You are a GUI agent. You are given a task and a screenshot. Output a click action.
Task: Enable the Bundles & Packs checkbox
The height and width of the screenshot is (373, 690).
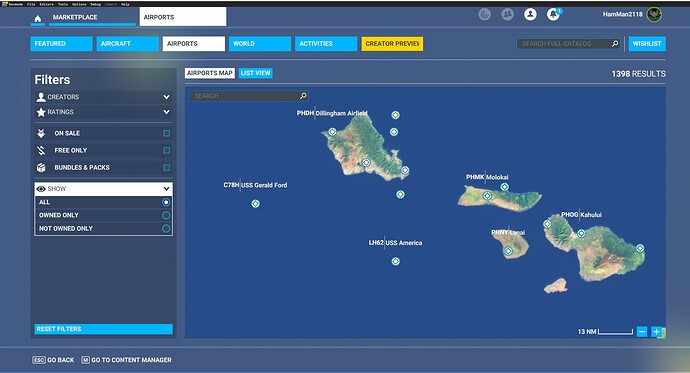coord(166,168)
